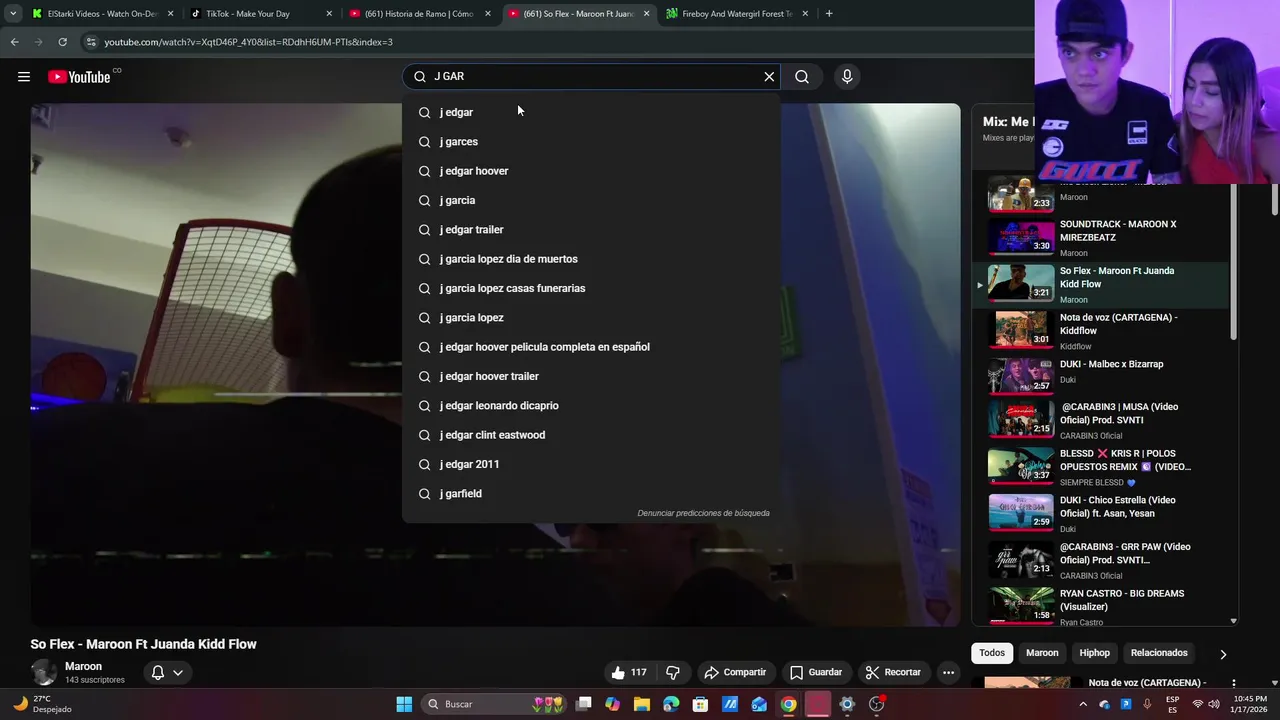
Task: Play 'SOUNDTRACK - MAROON X MIREZBEATZ' thumbnail
Action: [1021, 237]
